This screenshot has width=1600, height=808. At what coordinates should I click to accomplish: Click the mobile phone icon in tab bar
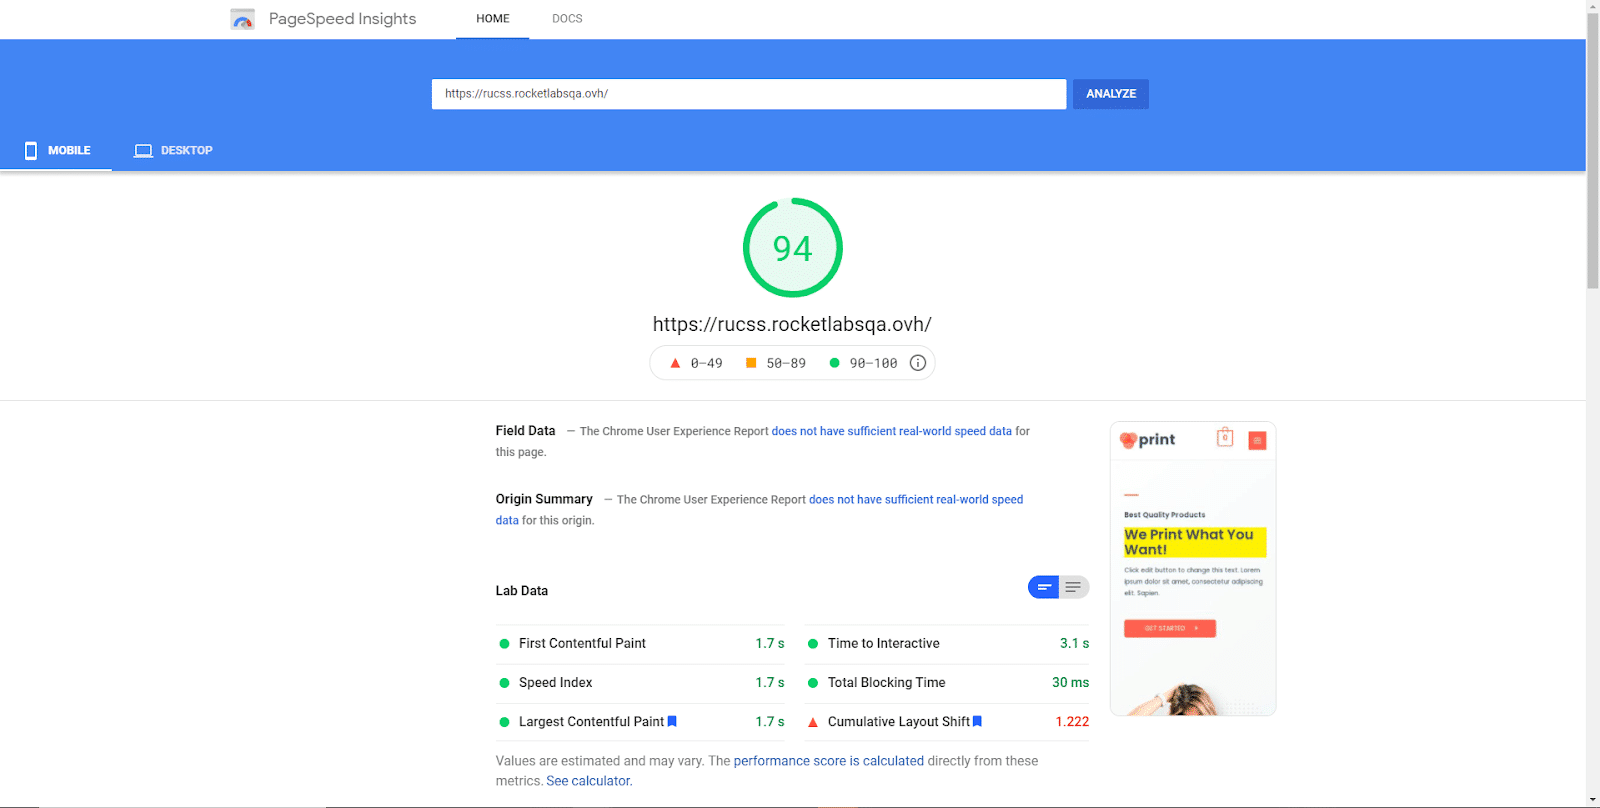click(31, 150)
